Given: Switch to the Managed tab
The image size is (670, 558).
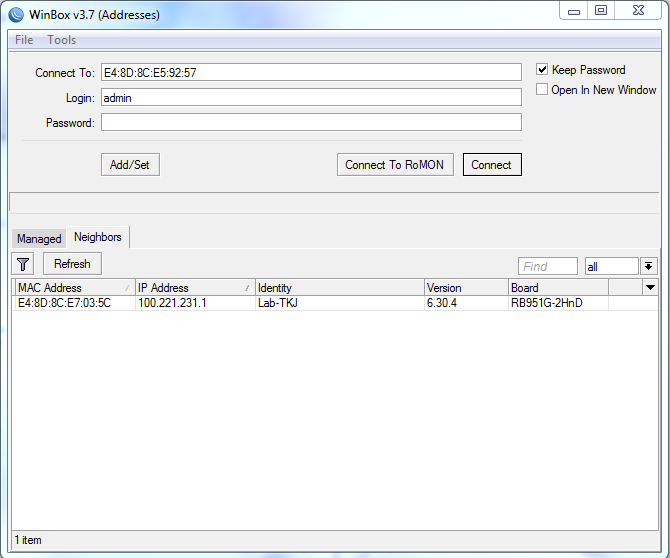Looking at the screenshot, I should pyautogui.click(x=39, y=238).
